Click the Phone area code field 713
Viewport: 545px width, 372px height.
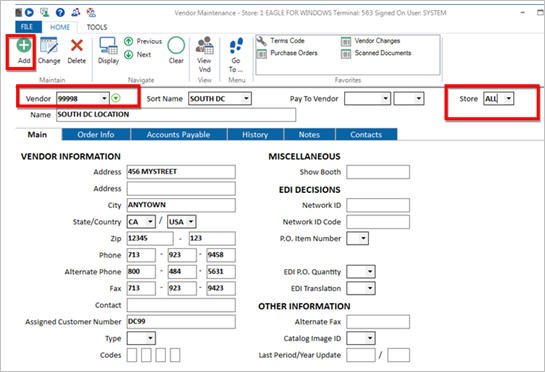[x=141, y=255]
